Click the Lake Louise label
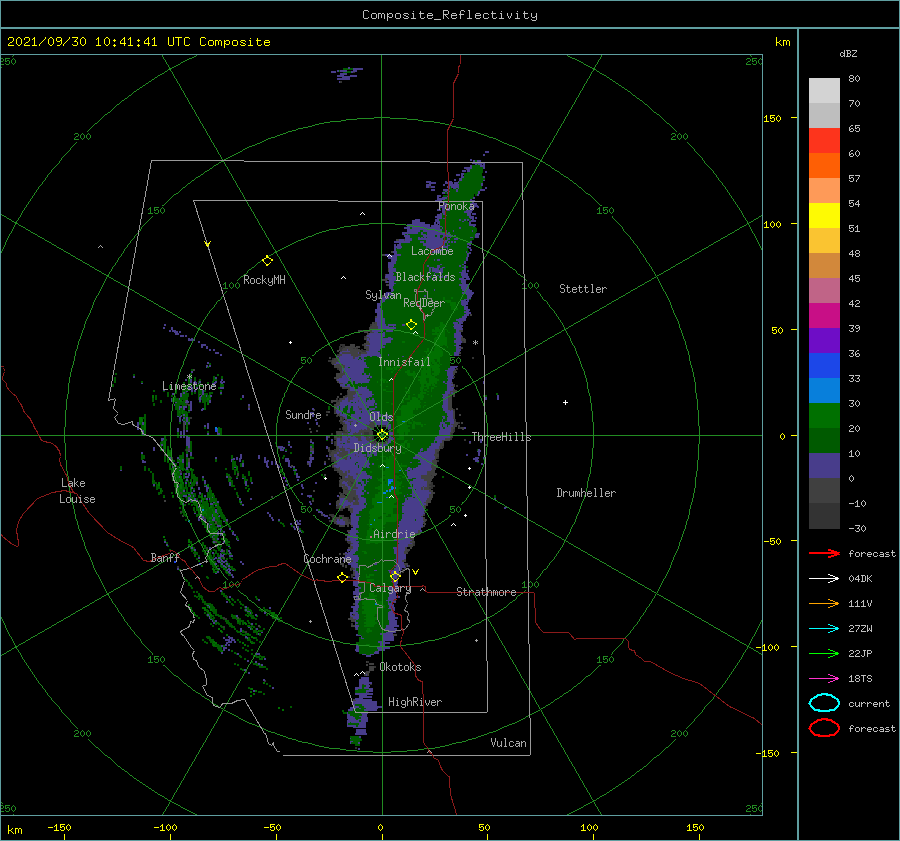The image size is (900, 841). (x=77, y=491)
